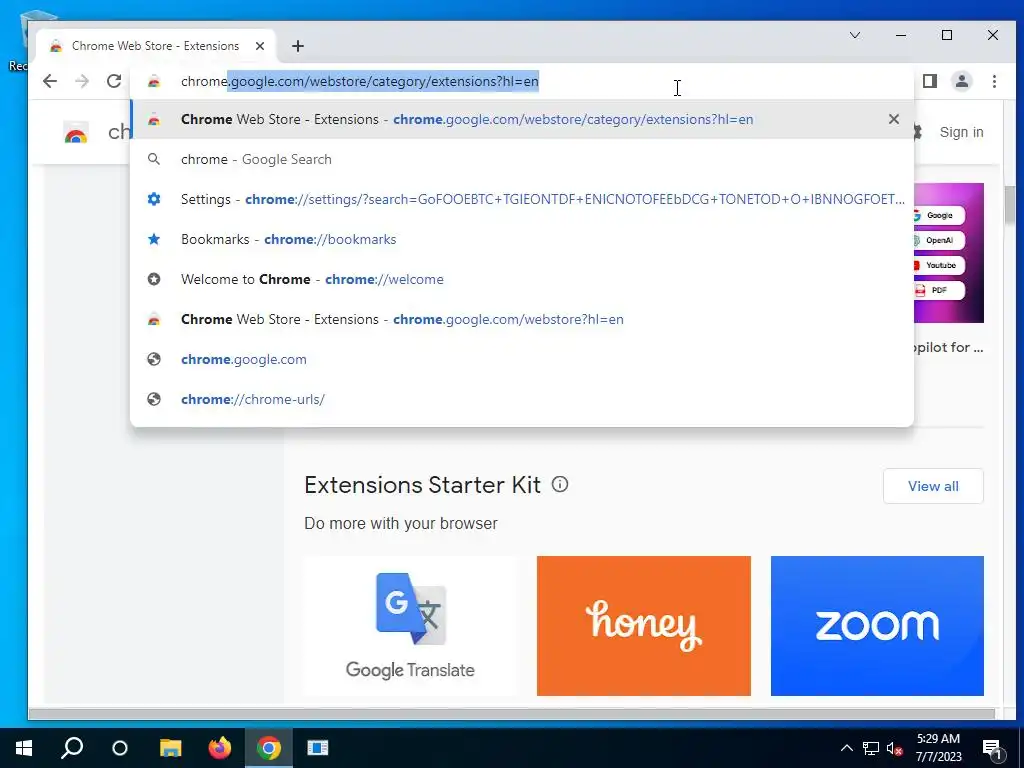Click the network icon in system tray
1024x768 pixels.
871,748
